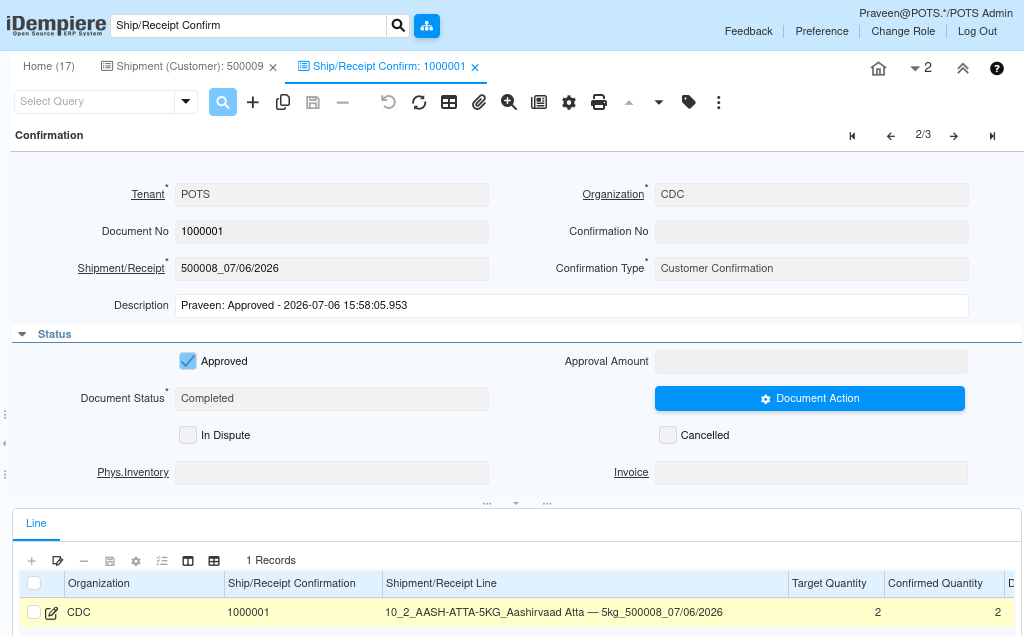Click the Document No field

(x=332, y=232)
